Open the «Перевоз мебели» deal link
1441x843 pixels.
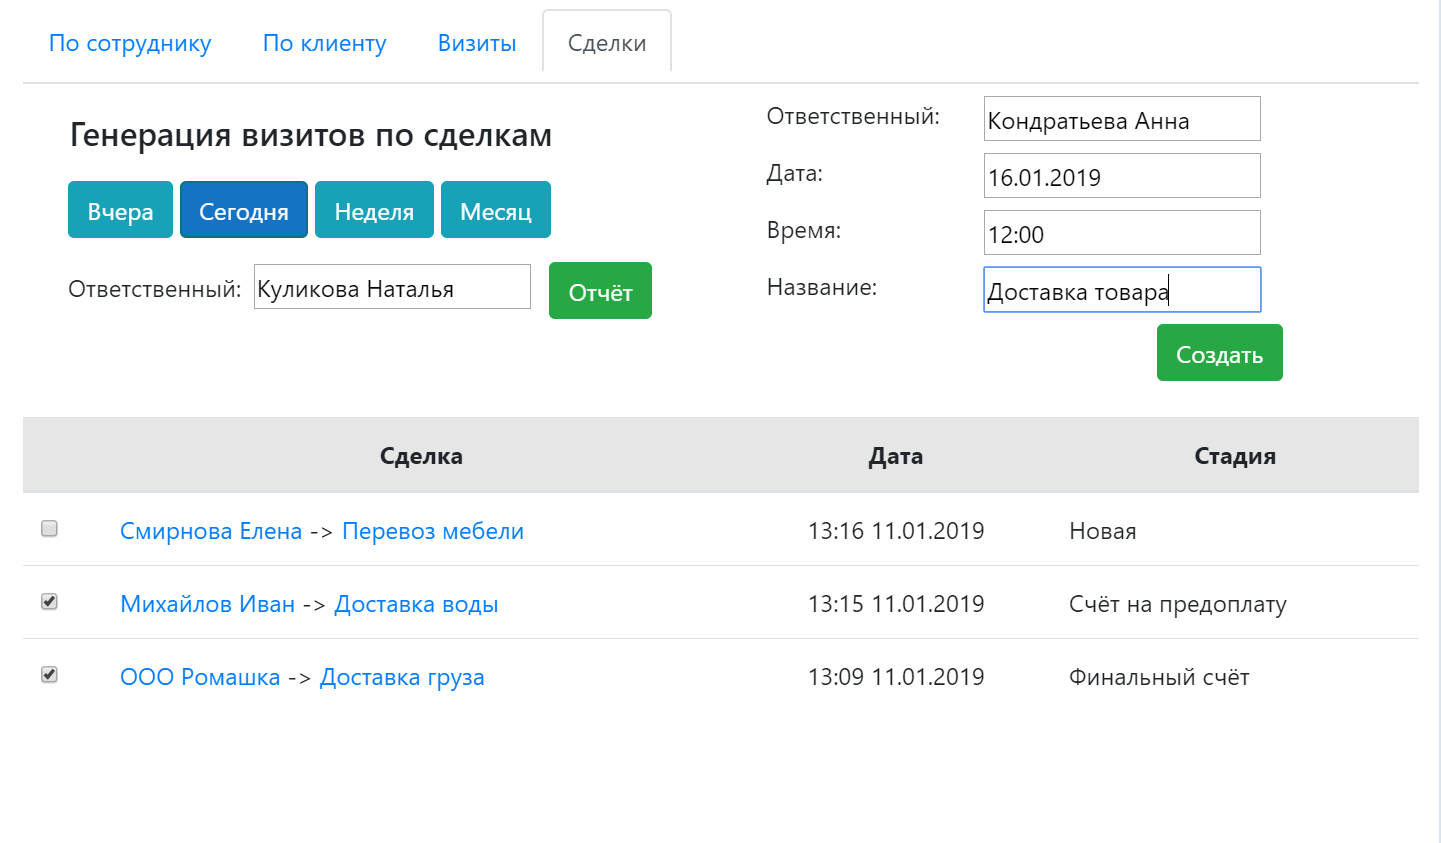[433, 531]
